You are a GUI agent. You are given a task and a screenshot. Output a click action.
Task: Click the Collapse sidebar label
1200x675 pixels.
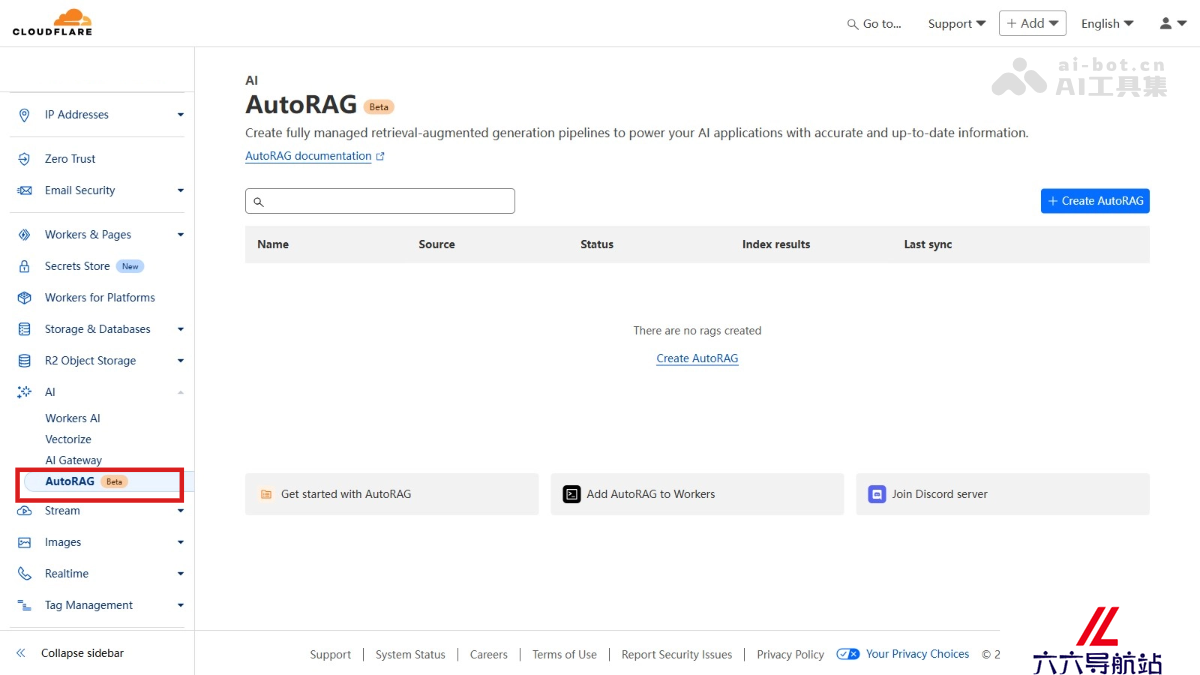[x=82, y=653]
